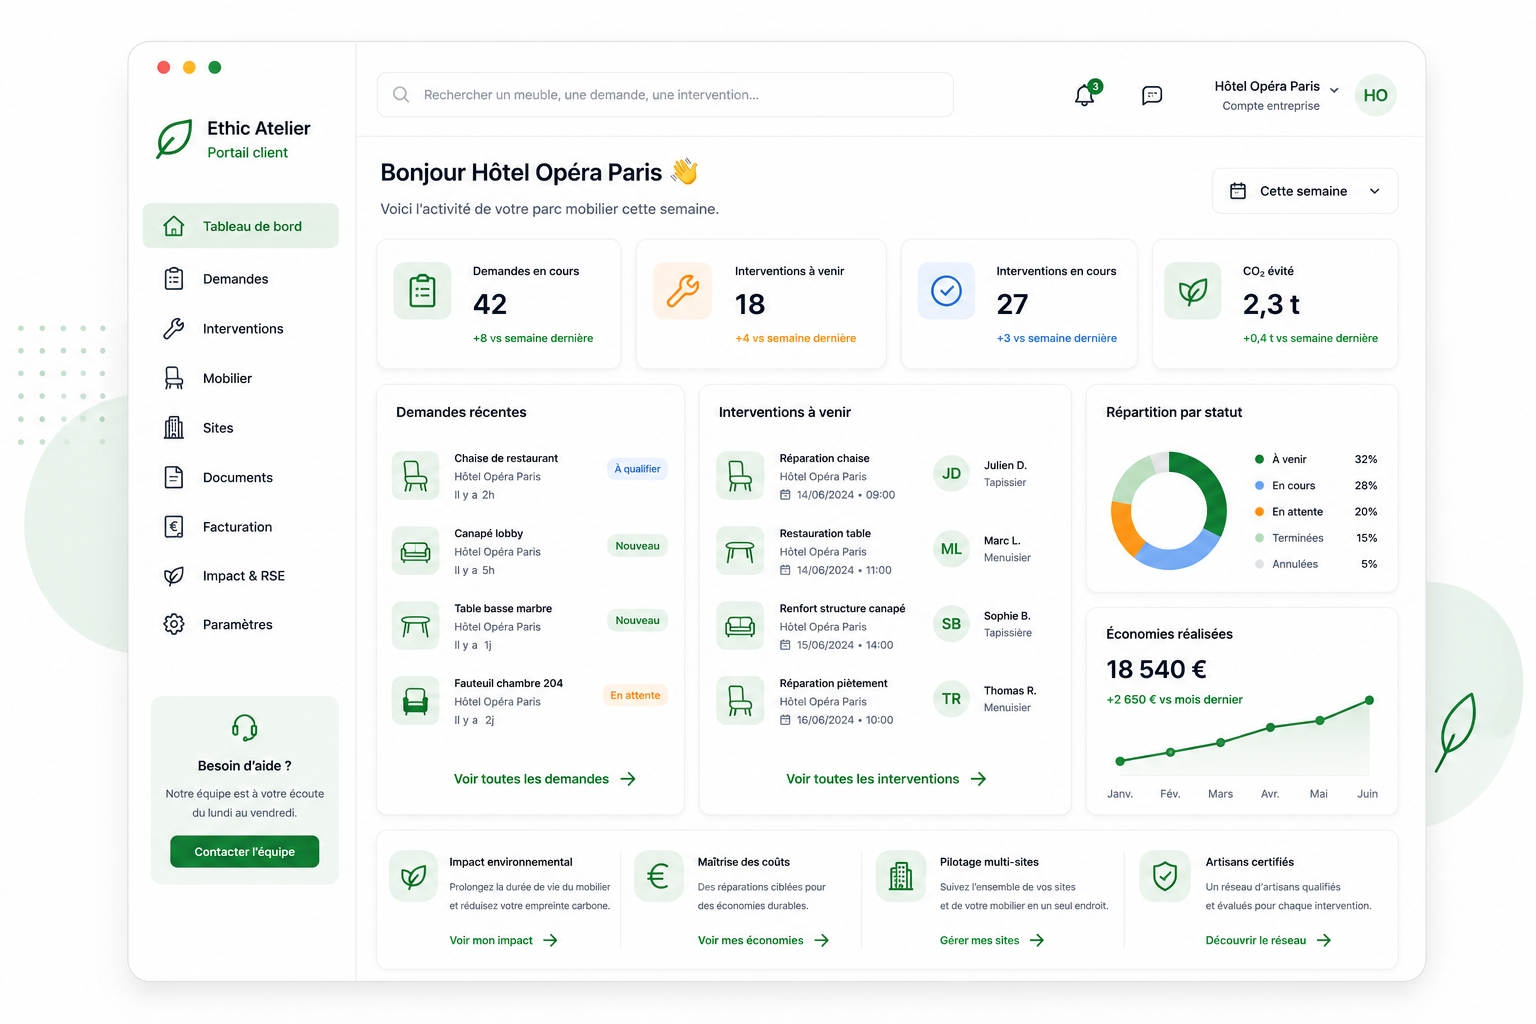Image resolution: width=1536 pixels, height=1024 pixels.
Task: Click the Ethic Atelier leaf logo
Action: (174, 139)
